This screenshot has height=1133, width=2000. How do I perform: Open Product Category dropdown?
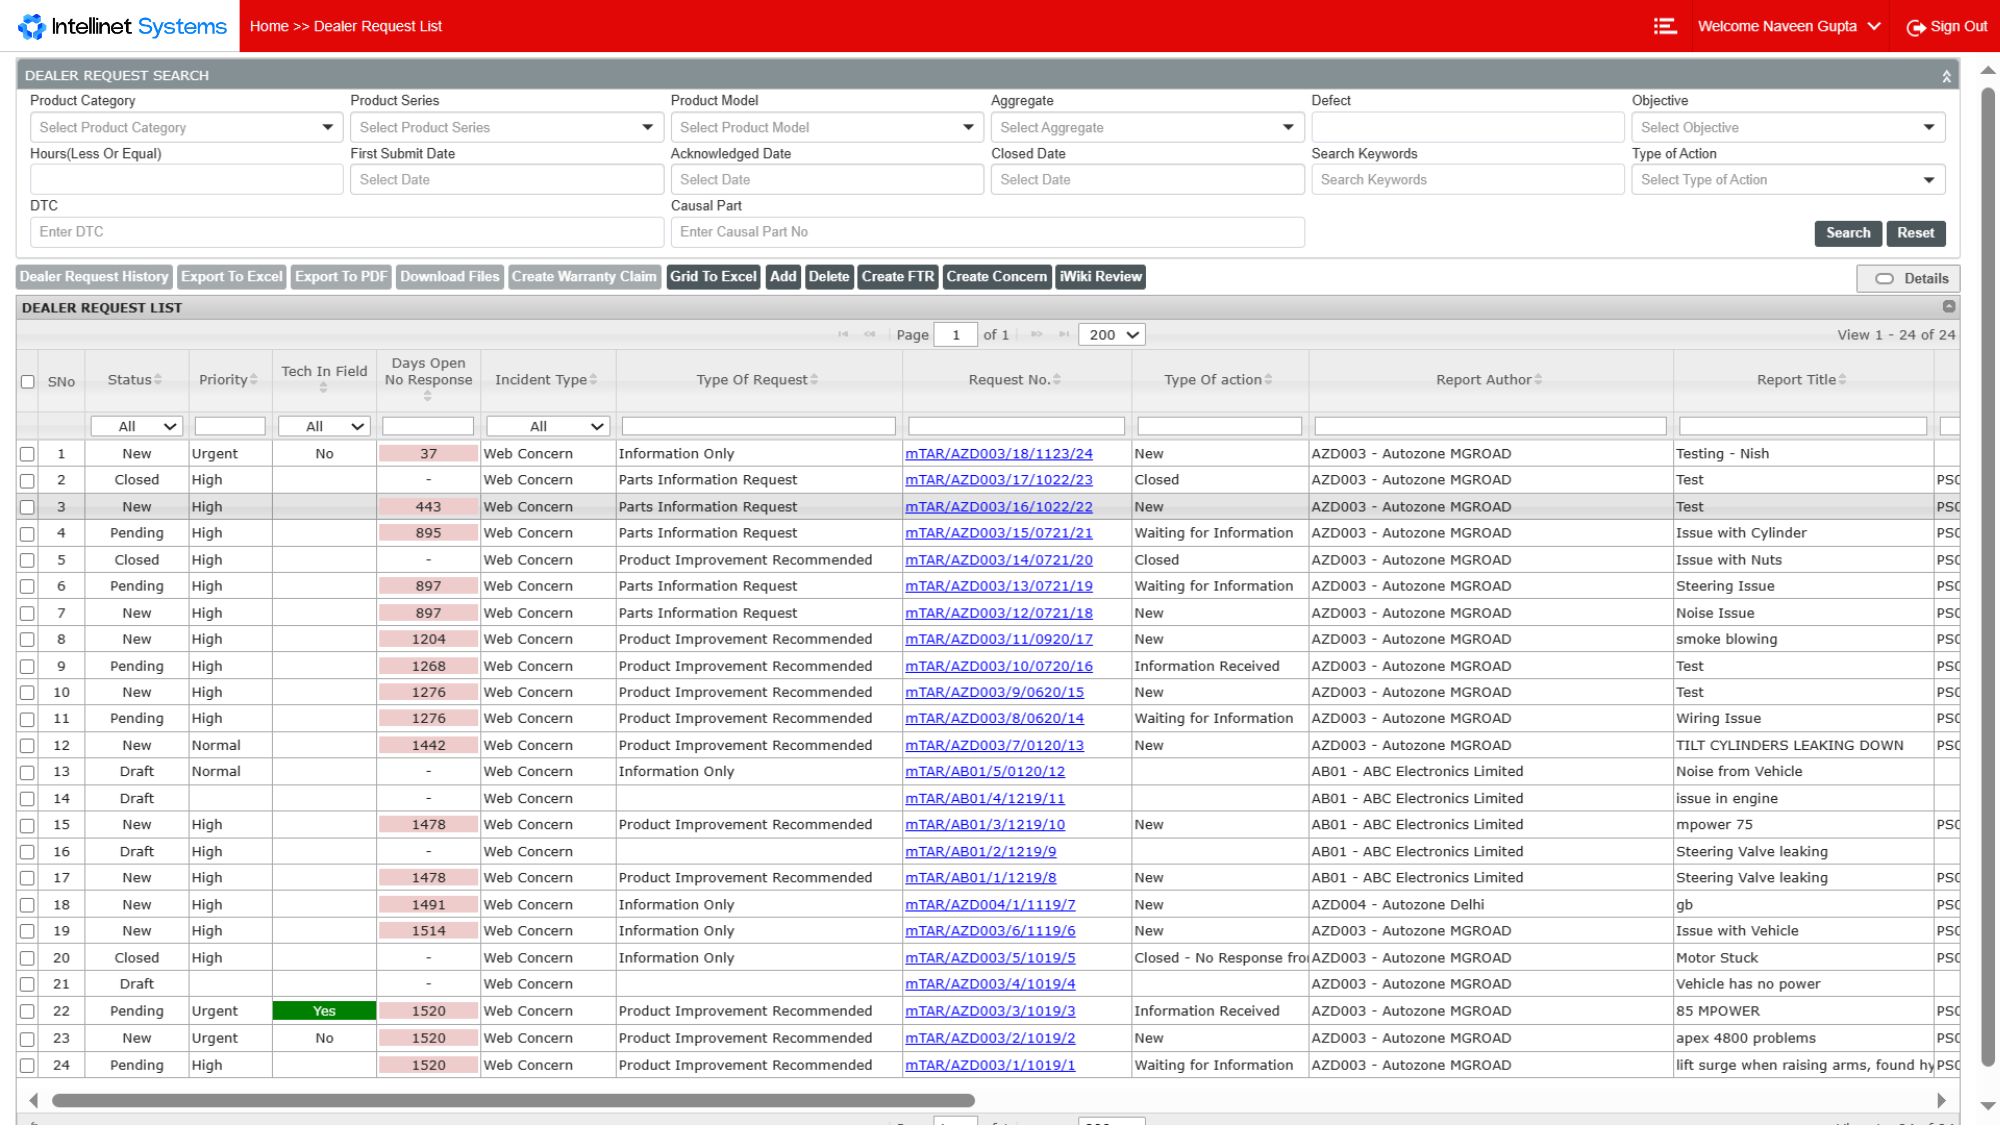[x=186, y=128]
